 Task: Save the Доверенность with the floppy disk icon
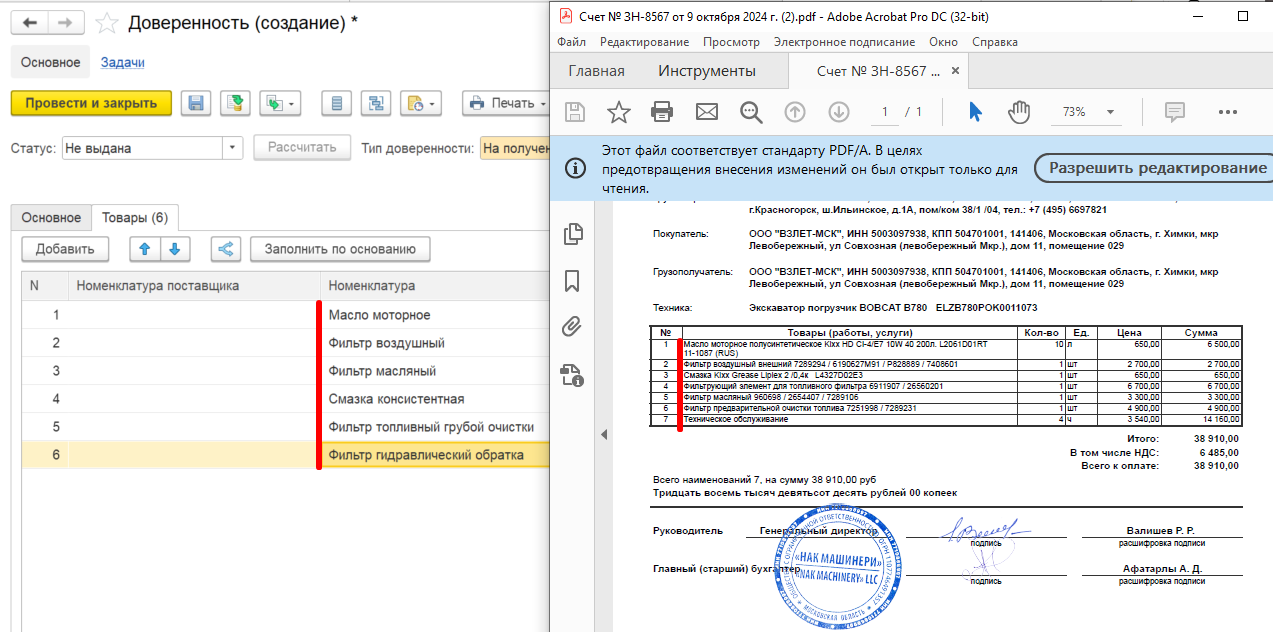tap(196, 103)
